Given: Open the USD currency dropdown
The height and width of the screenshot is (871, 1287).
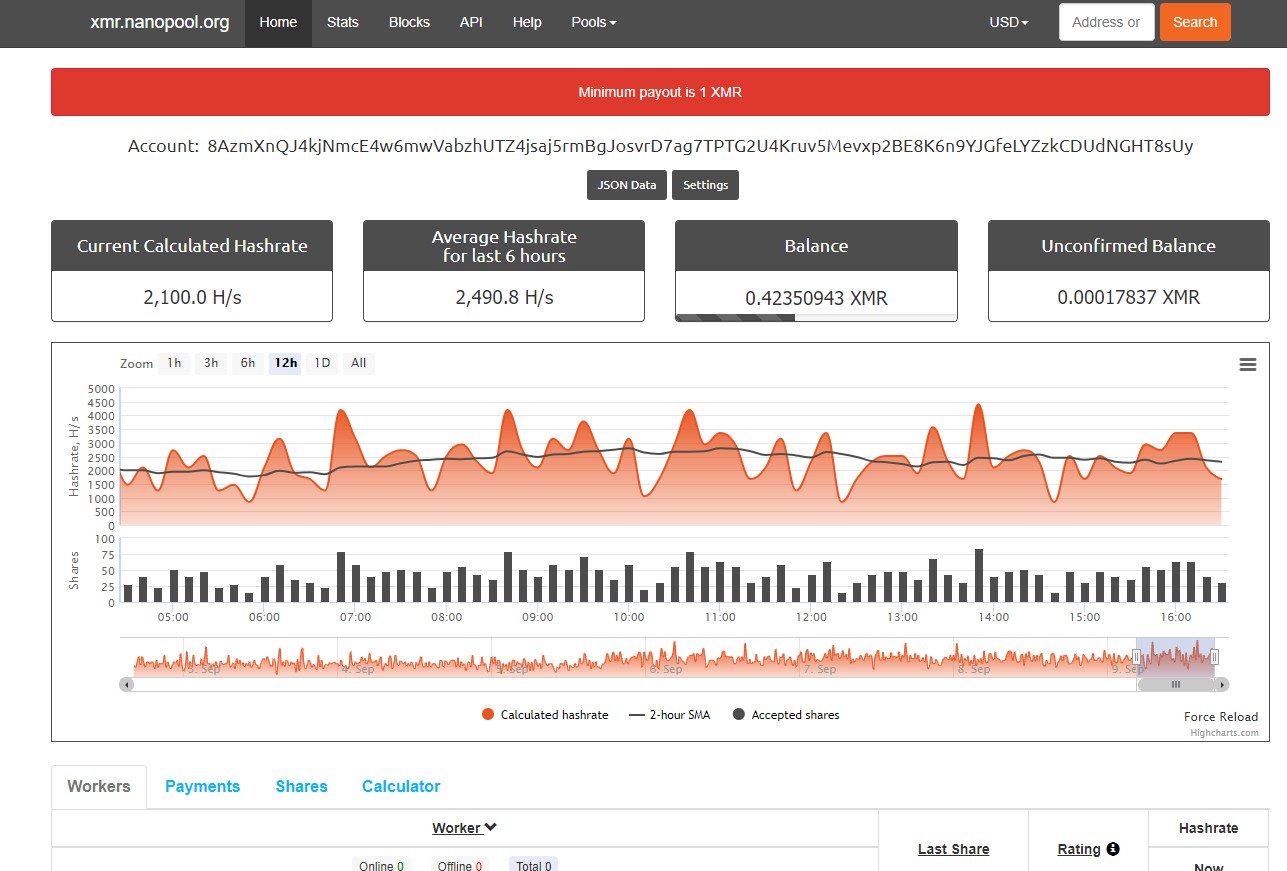Looking at the screenshot, I should pyautogui.click(x=1008, y=22).
